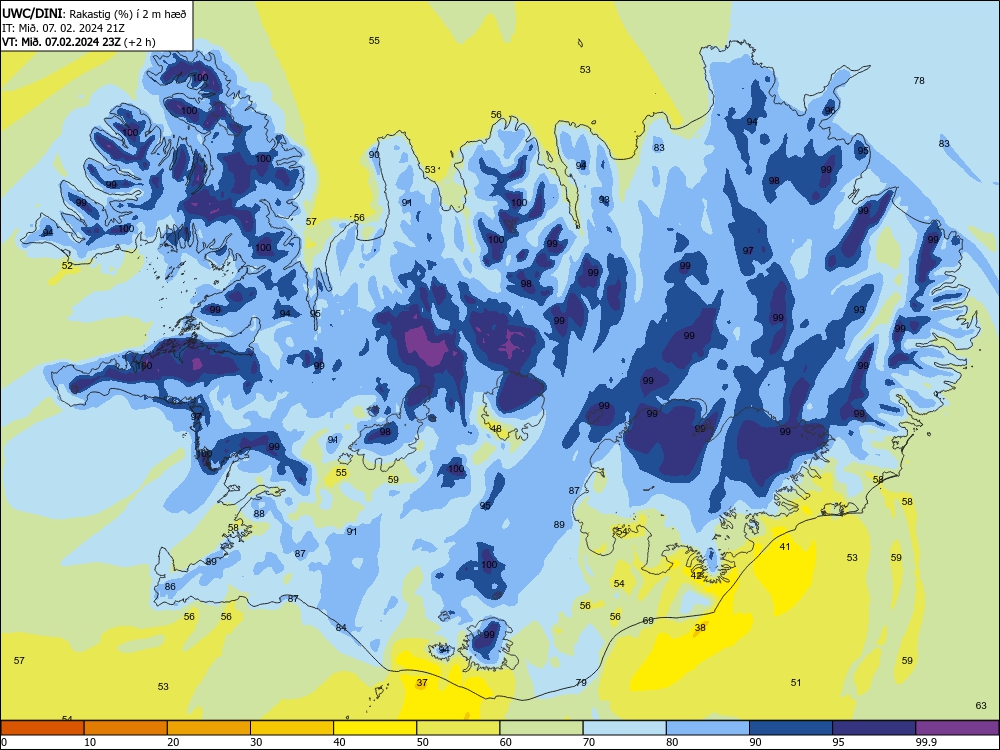Click the '95' legend tick label
This screenshot has width=1000, height=750.
coord(839,742)
